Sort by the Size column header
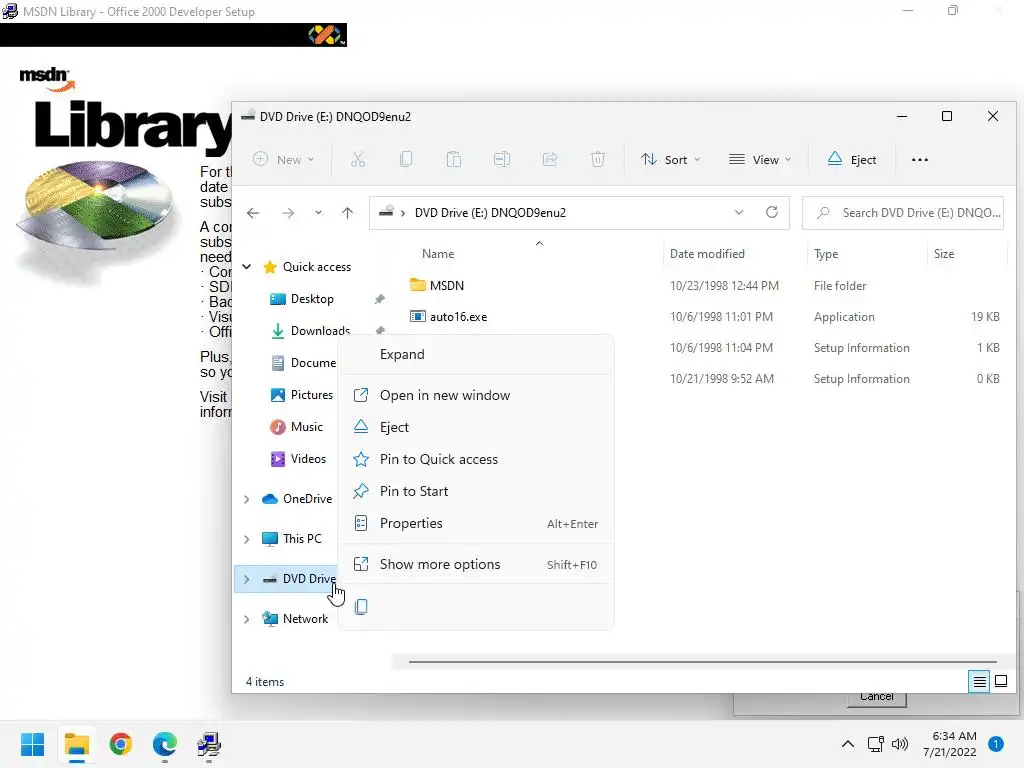 (x=944, y=253)
